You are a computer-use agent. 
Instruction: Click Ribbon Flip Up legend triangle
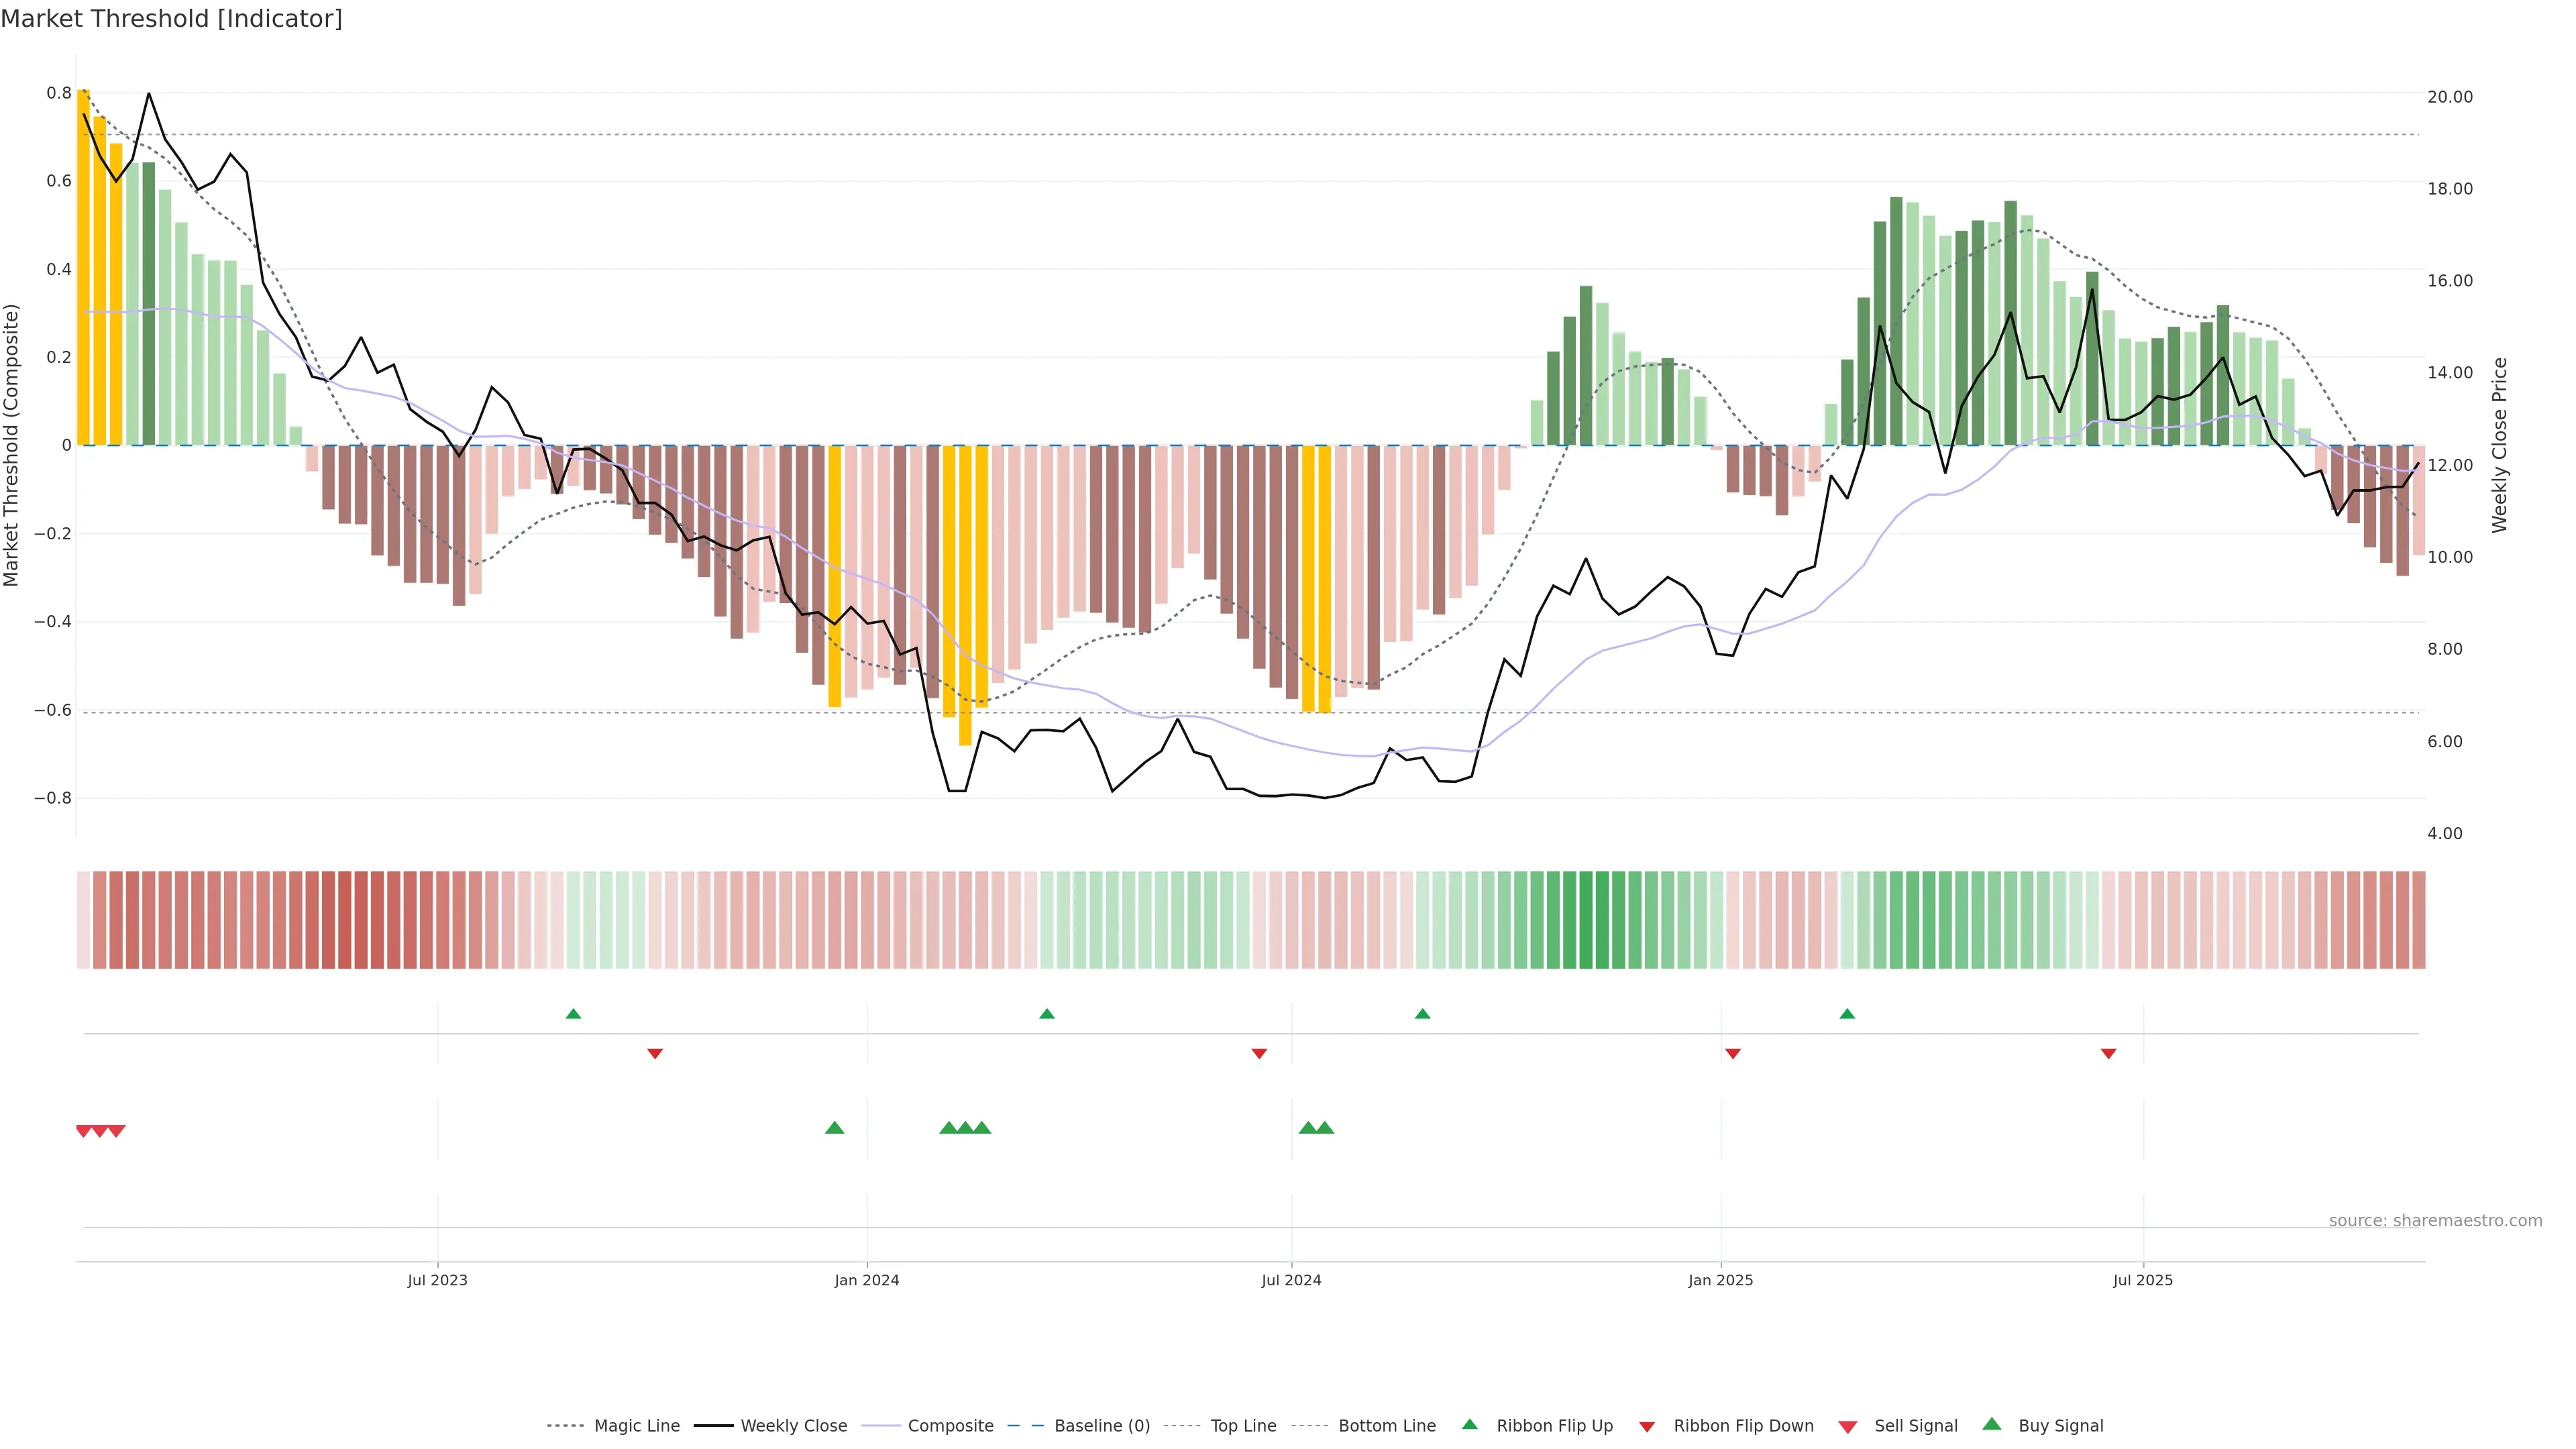pos(1469,1425)
